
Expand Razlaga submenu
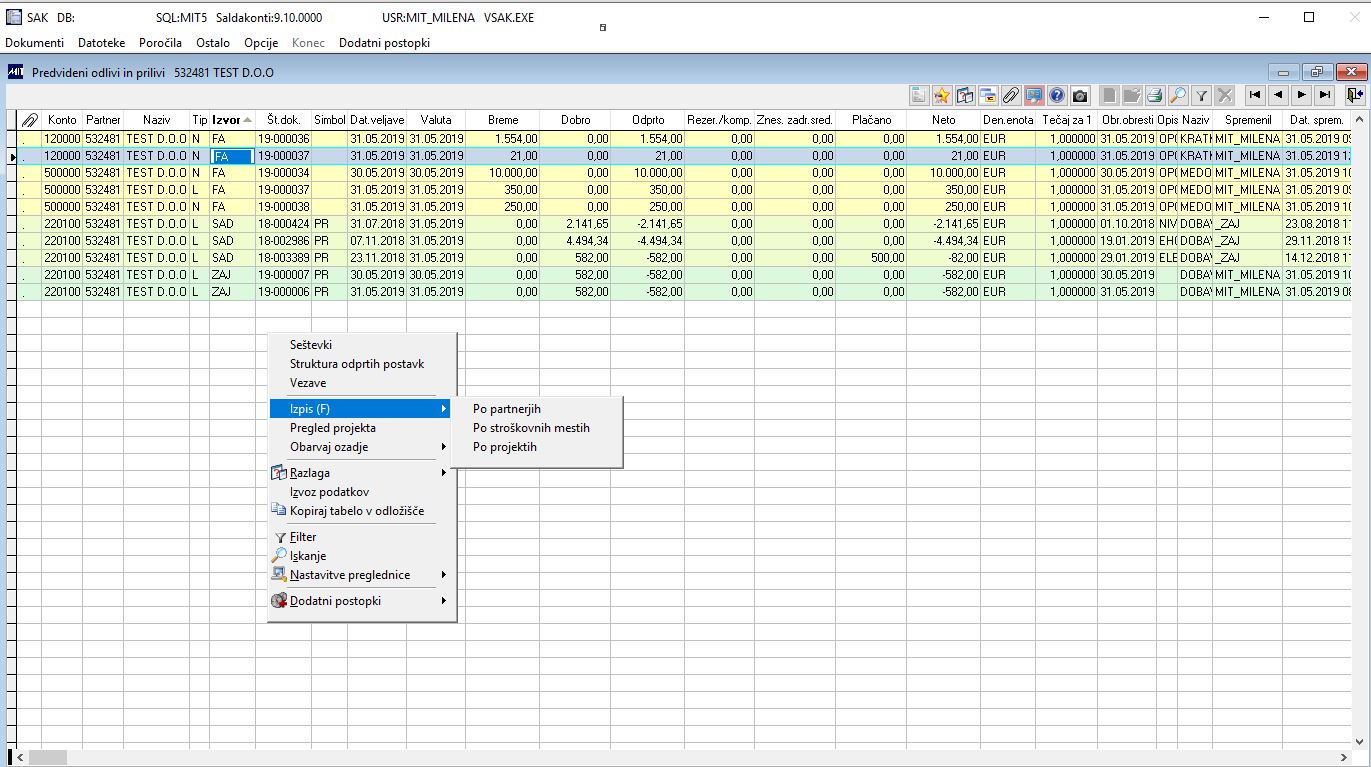[x=362, y=473]
